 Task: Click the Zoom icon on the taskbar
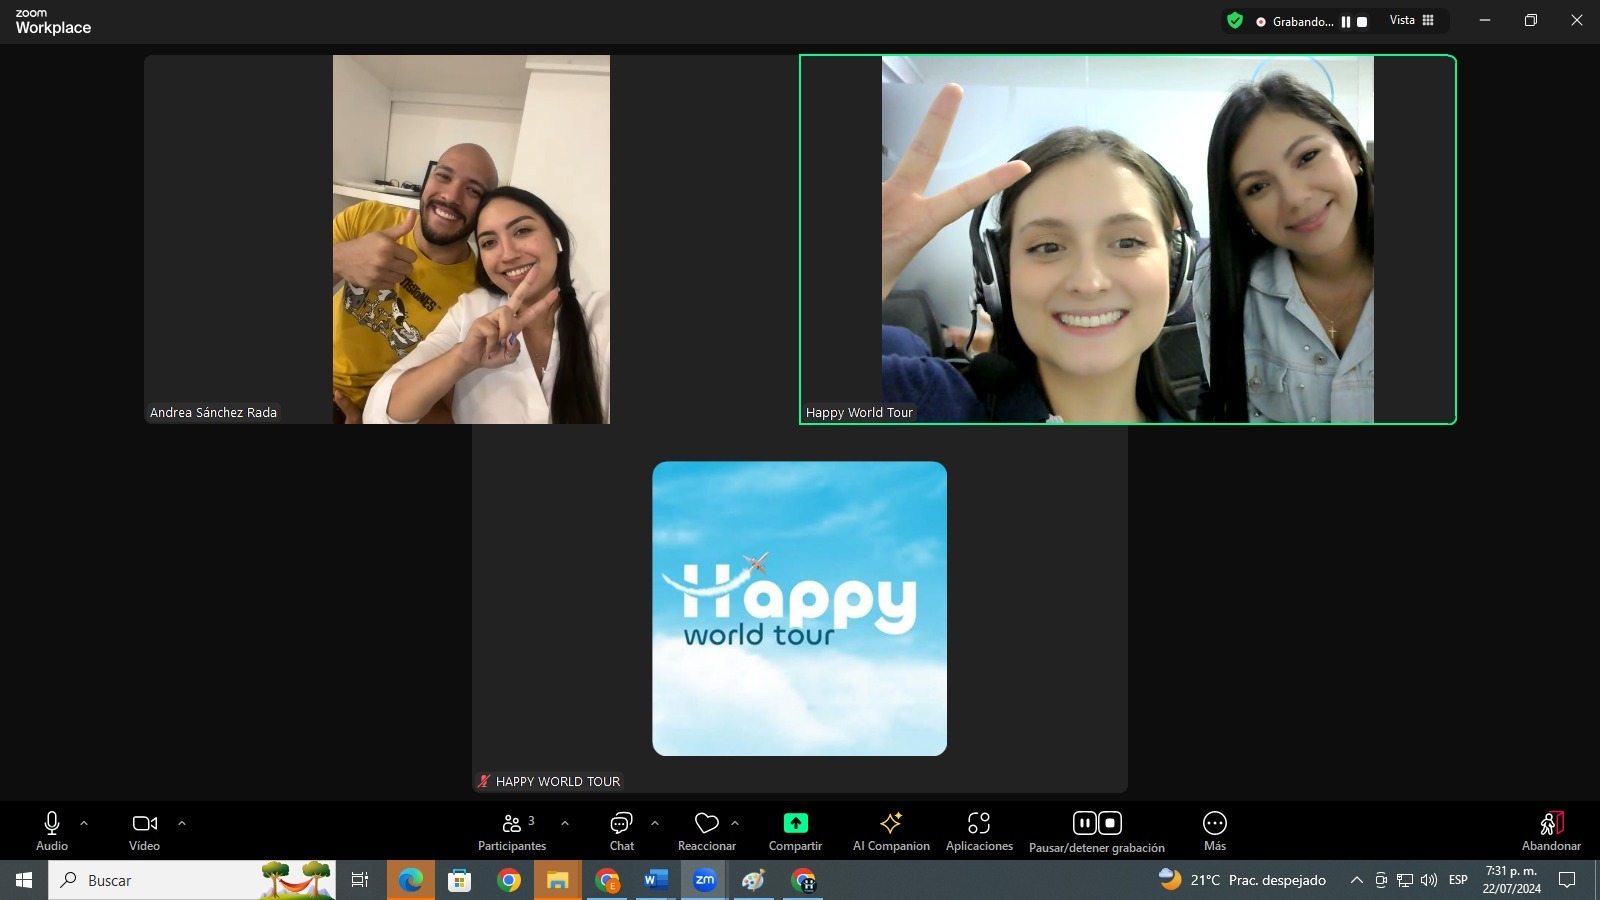pos(705,880)
